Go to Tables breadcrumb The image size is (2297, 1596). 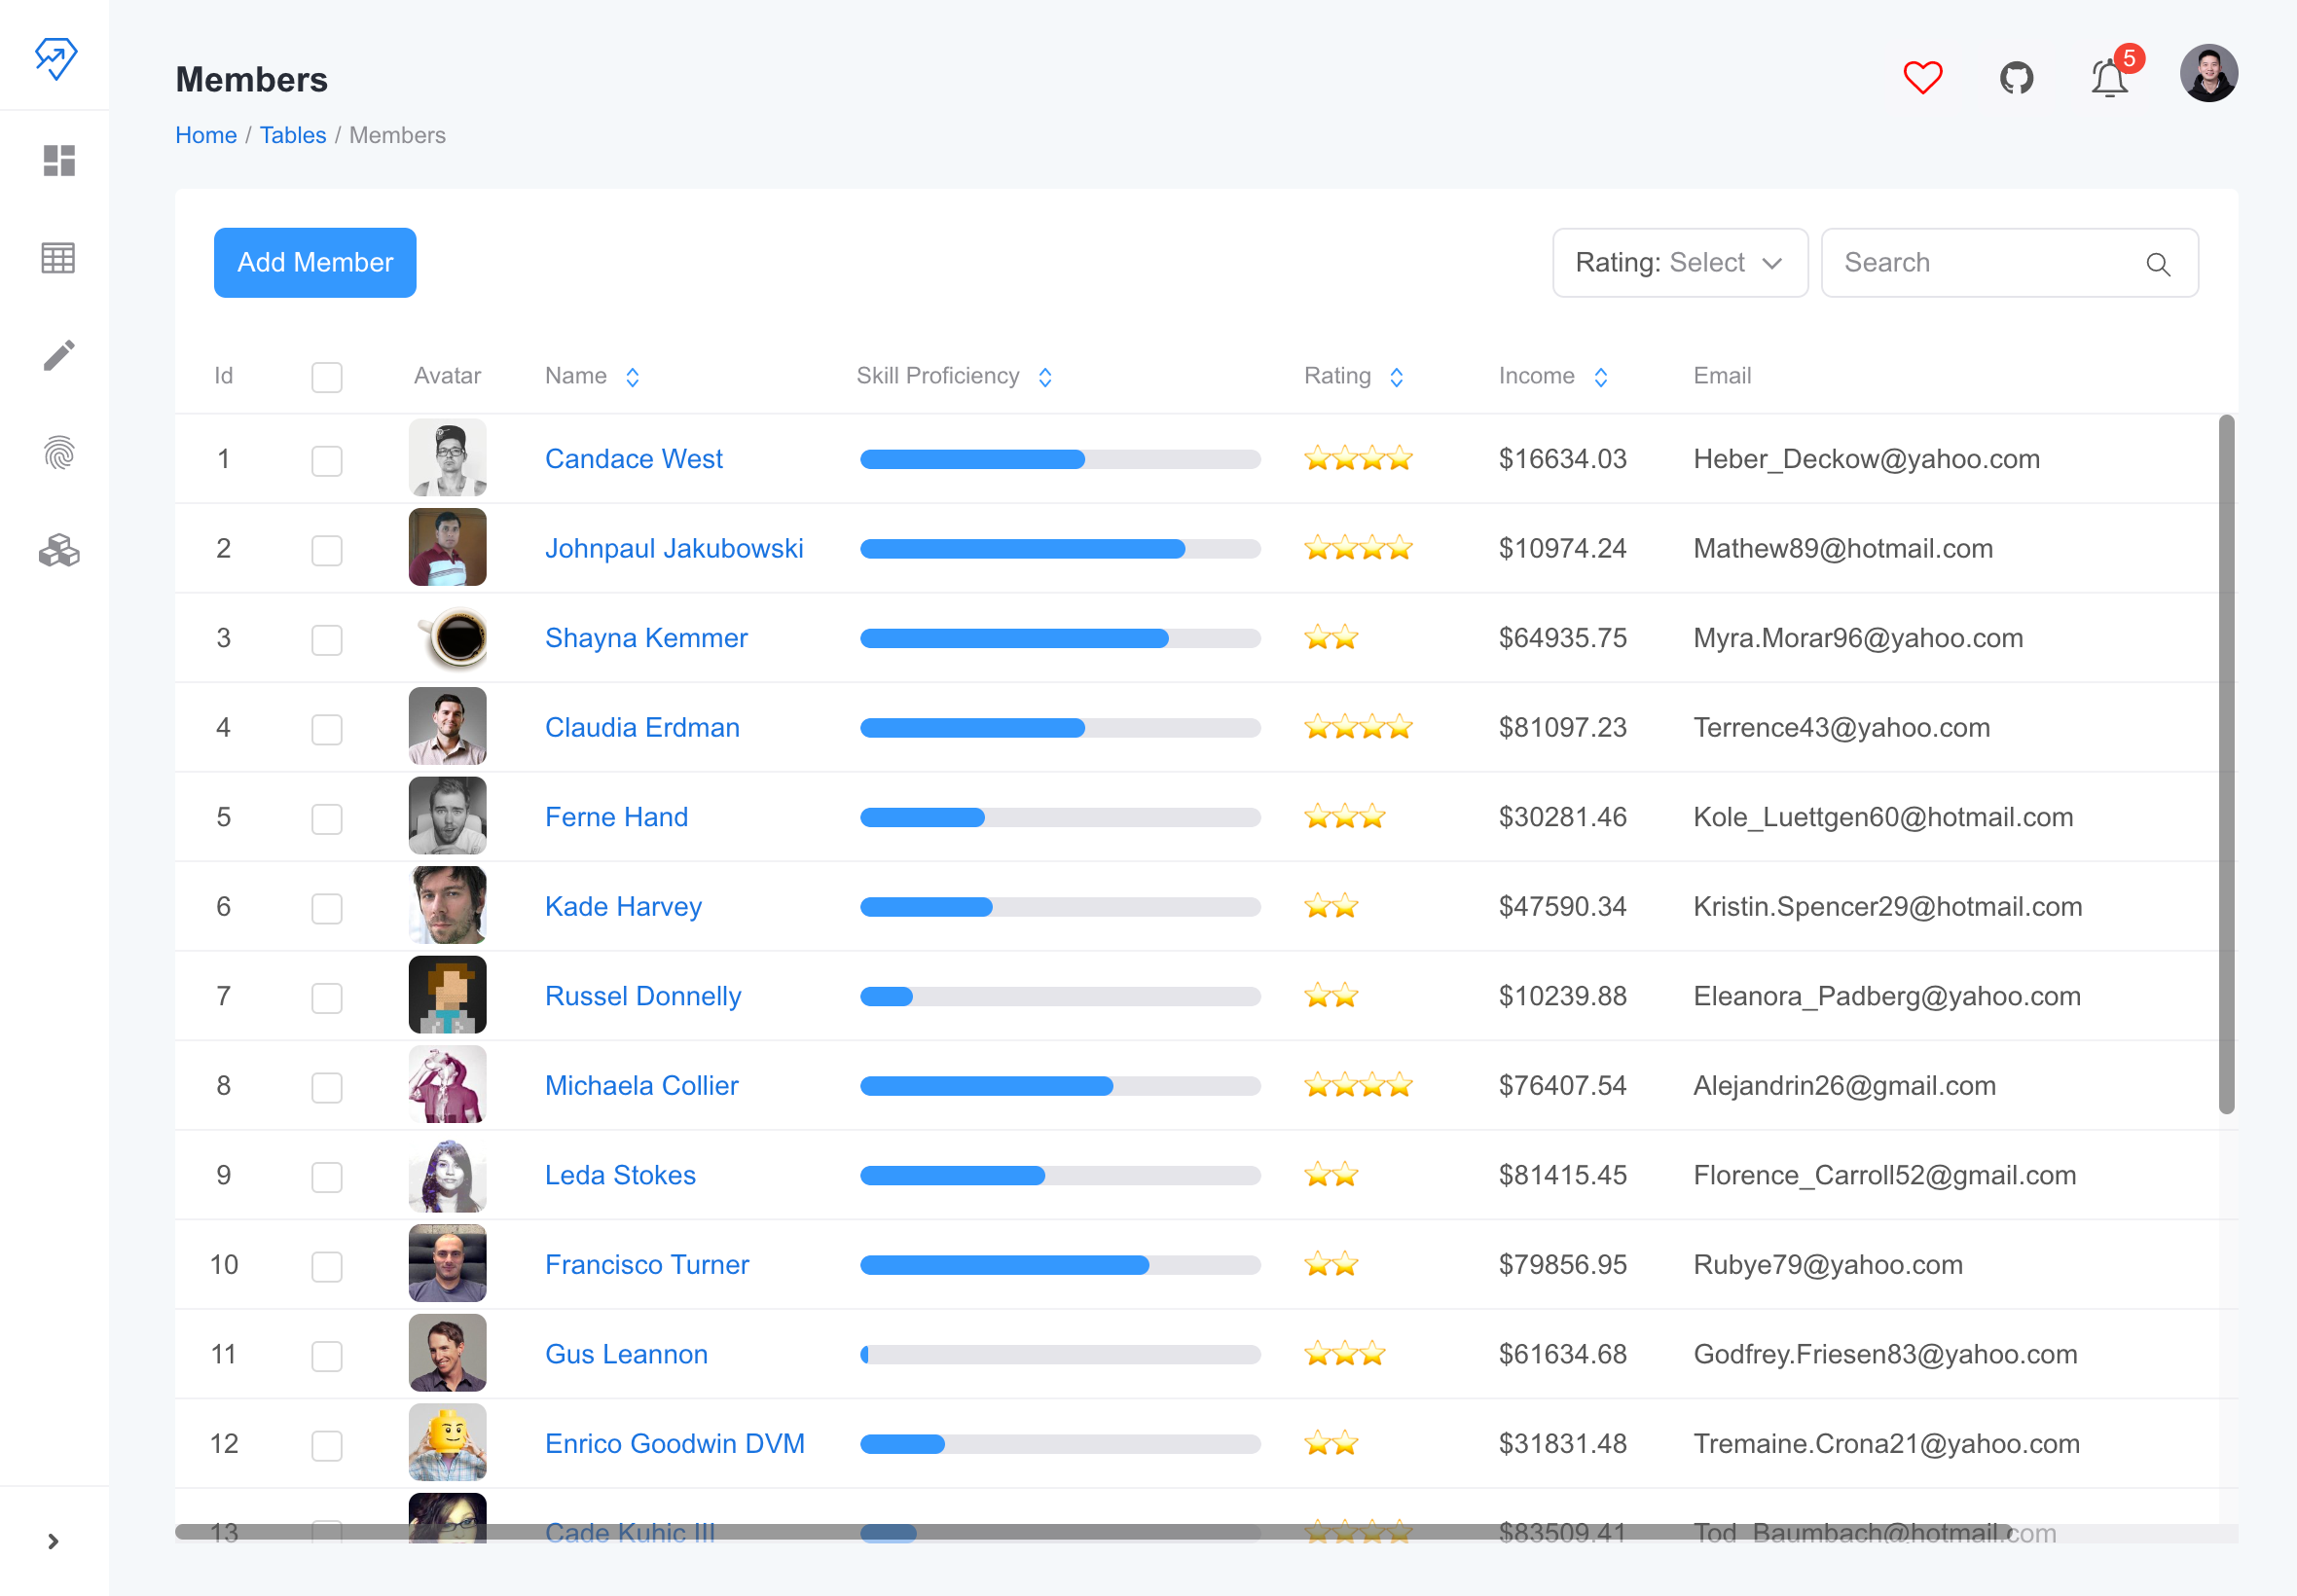(292, 135)
